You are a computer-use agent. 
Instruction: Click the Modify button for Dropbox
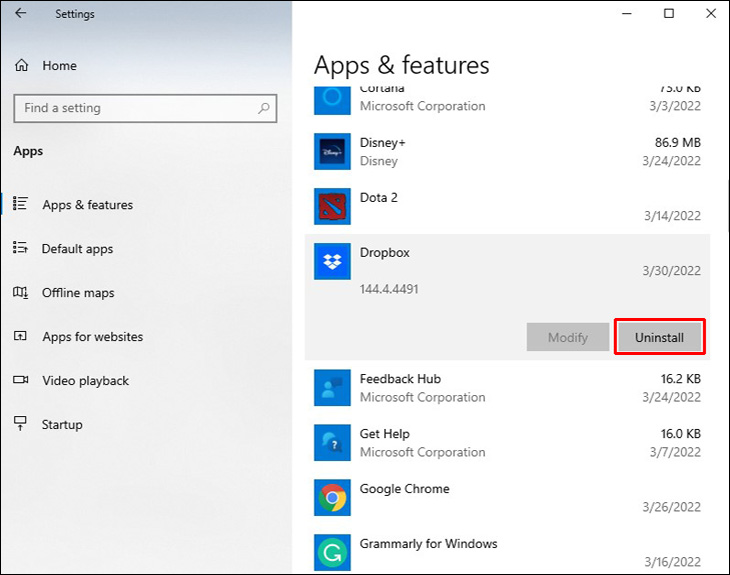click(567, 337)
